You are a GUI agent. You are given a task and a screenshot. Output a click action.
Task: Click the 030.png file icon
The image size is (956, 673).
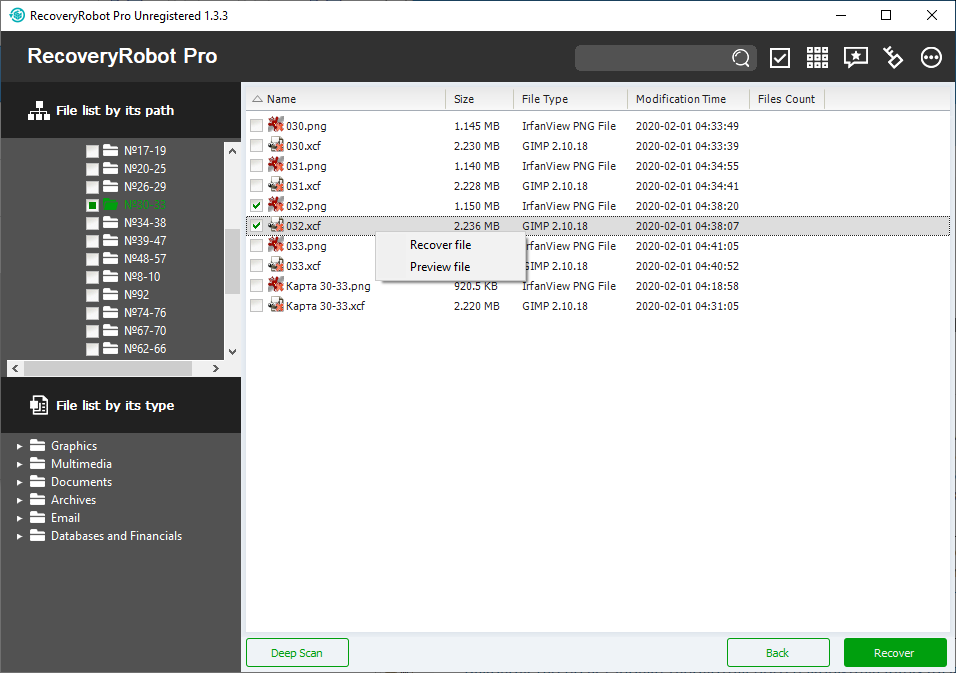tap(276, 125)
